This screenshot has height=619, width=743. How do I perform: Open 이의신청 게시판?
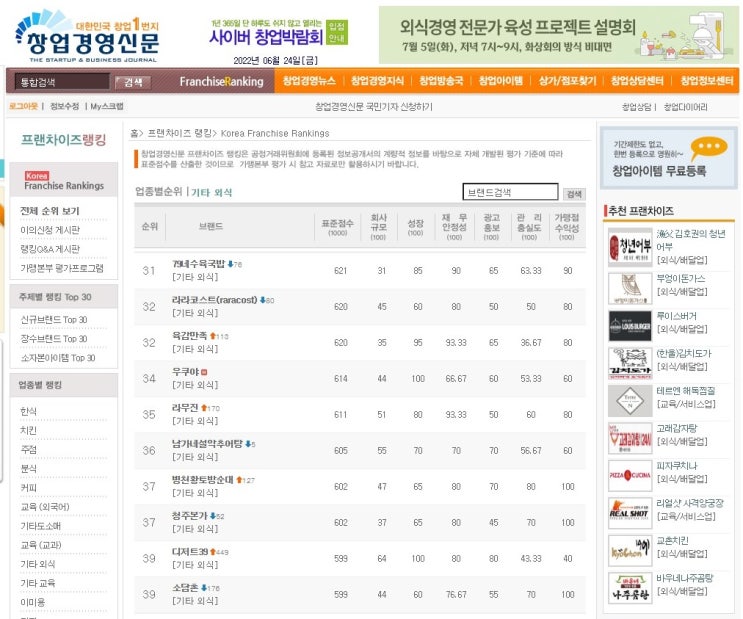click(49, 230)
